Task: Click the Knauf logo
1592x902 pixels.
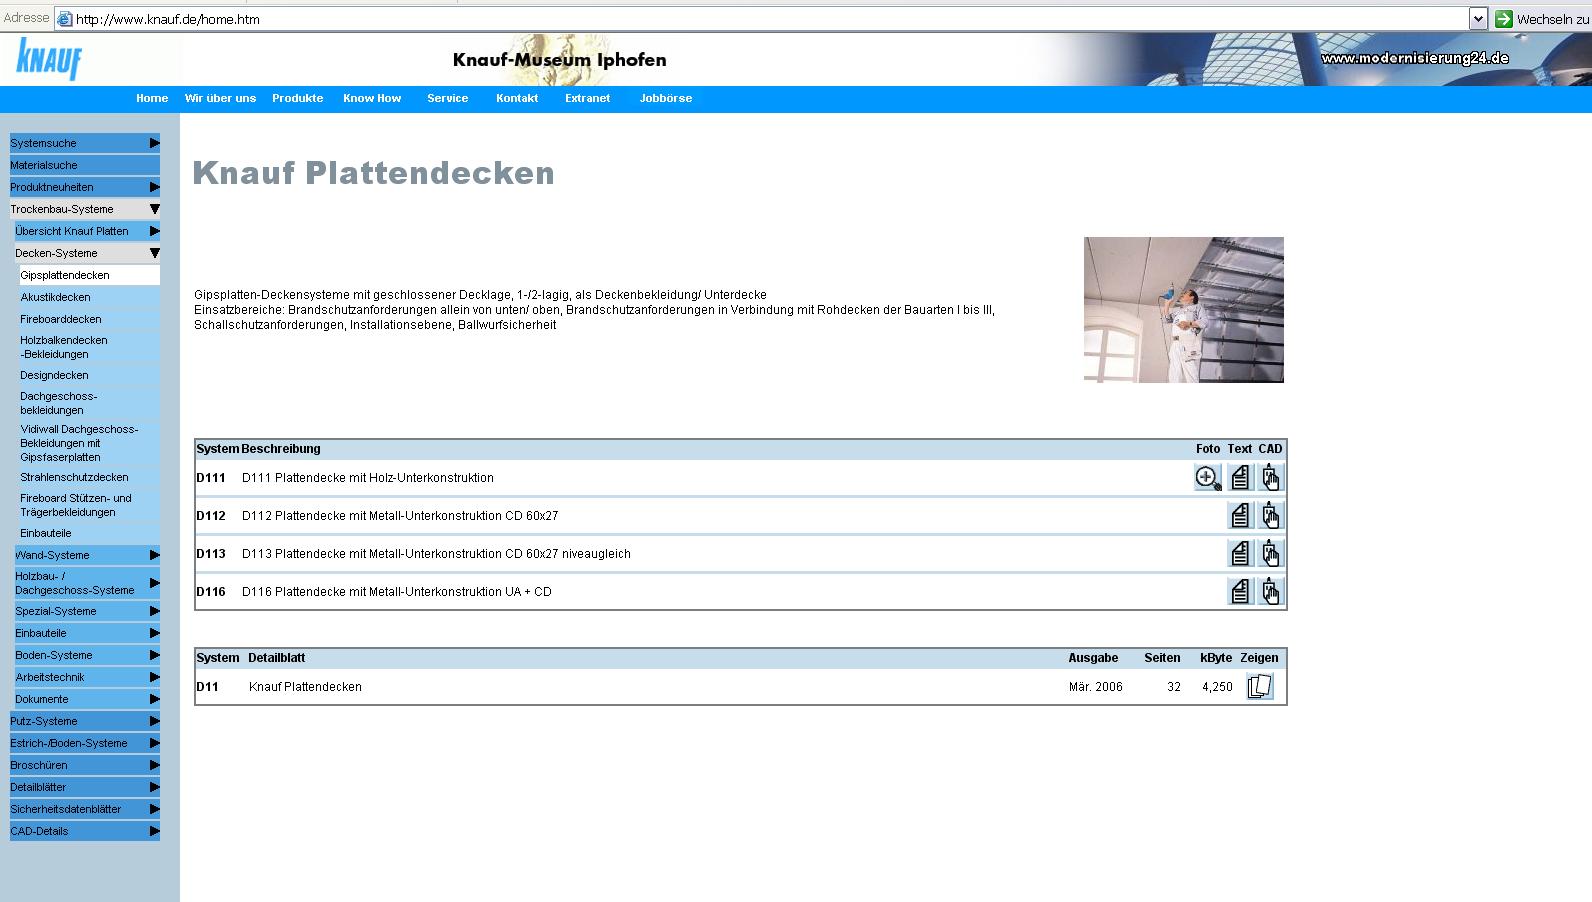Action: (x=49, y=60)
